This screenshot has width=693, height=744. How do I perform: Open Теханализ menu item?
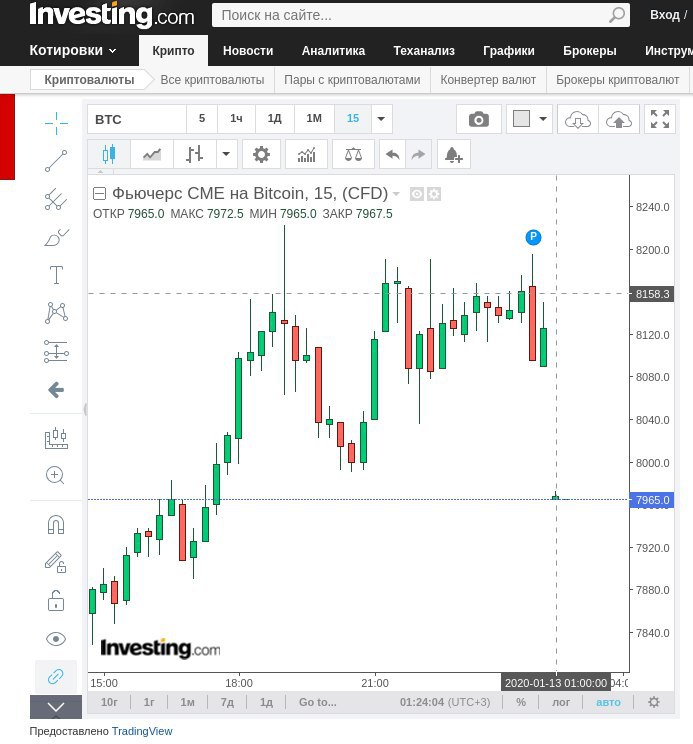click(x=424, y=50)
